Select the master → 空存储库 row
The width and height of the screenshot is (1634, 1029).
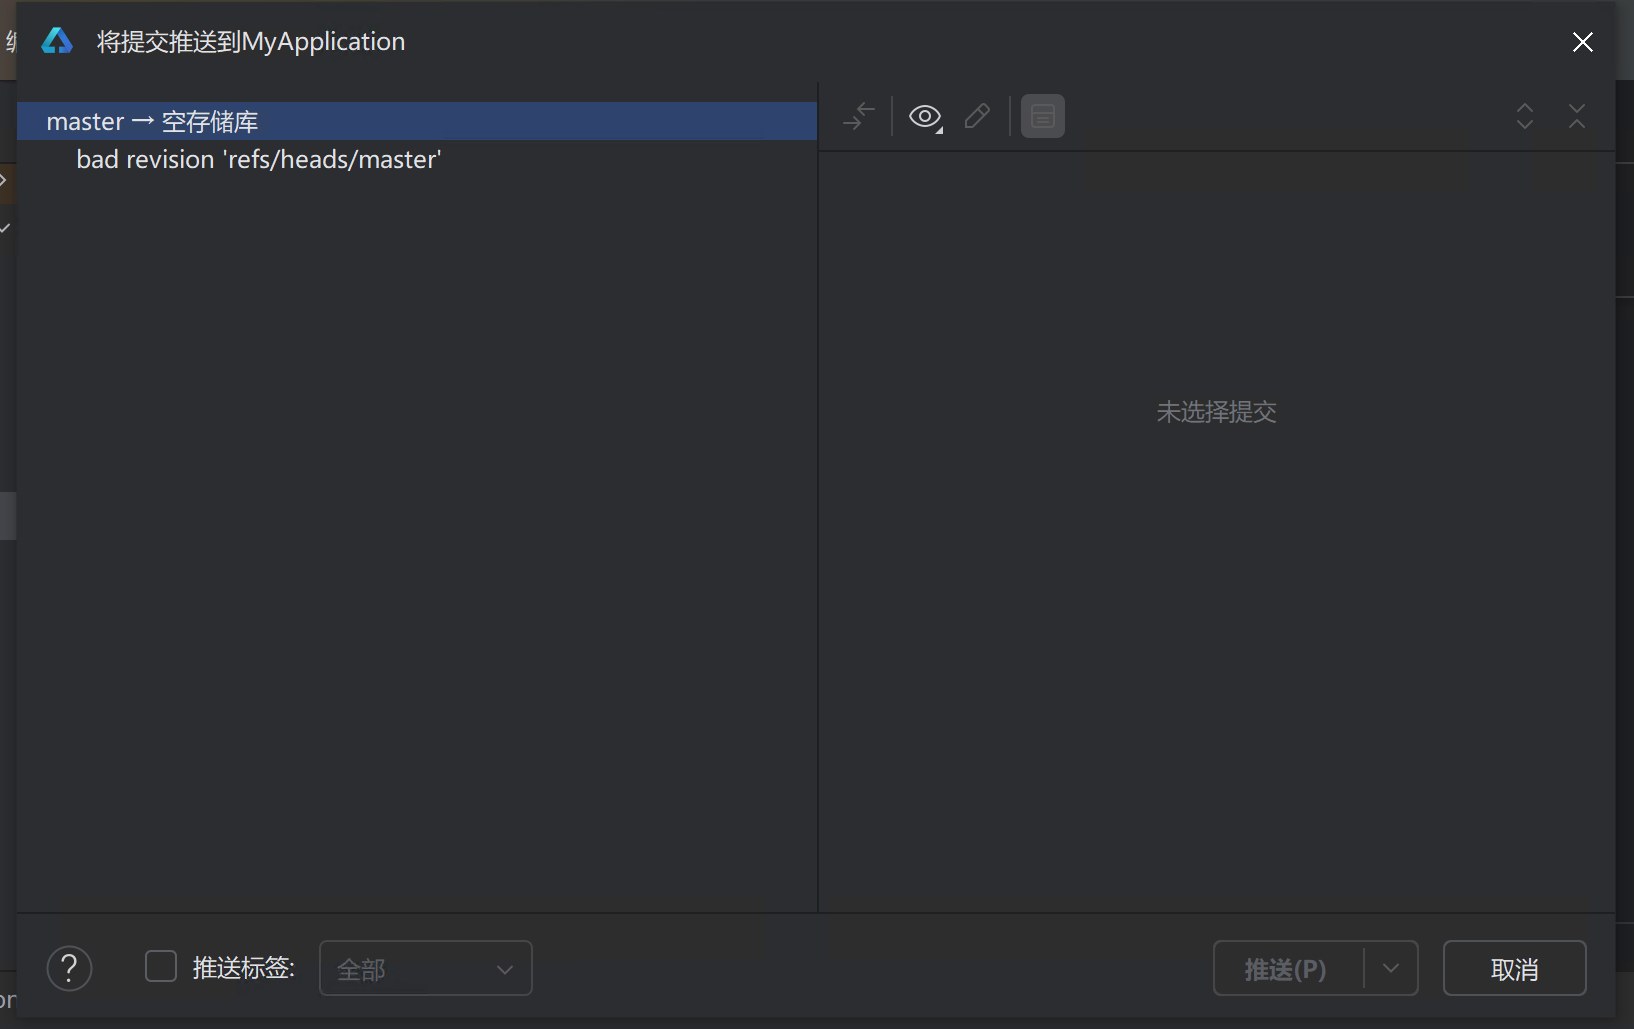(417, 121)
